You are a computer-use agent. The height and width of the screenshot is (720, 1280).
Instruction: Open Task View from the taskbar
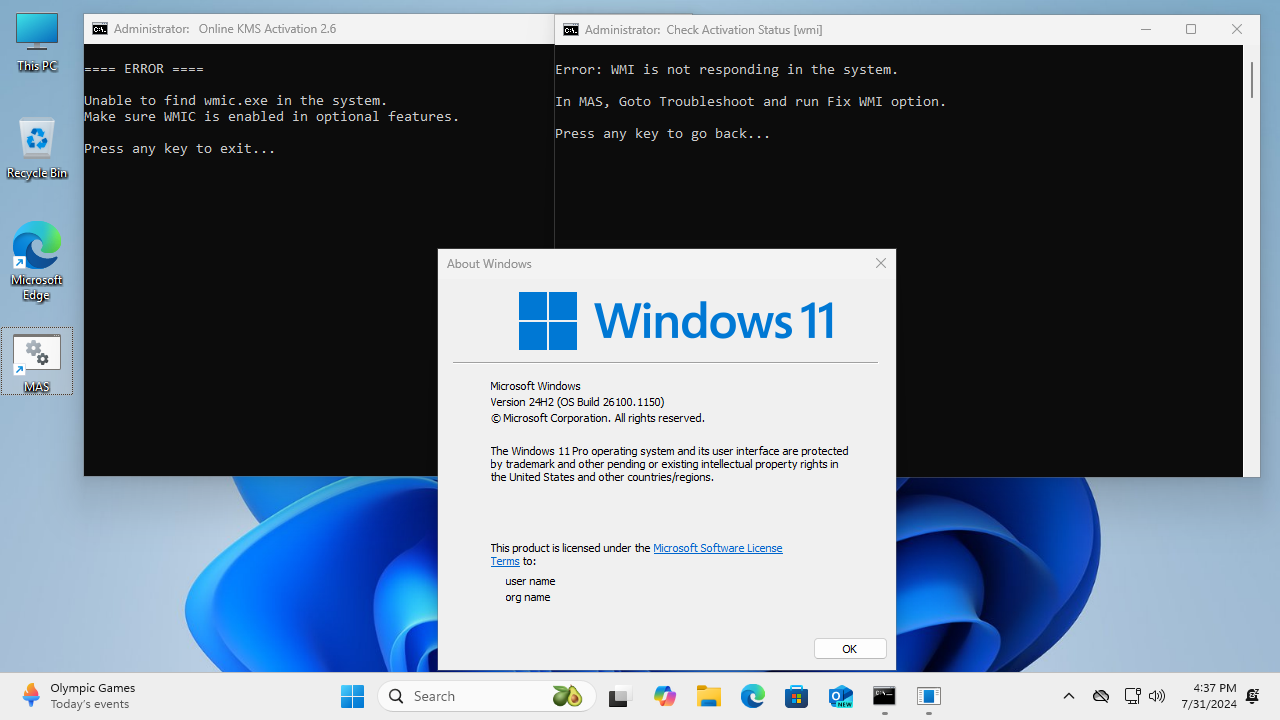click(620, 696)
